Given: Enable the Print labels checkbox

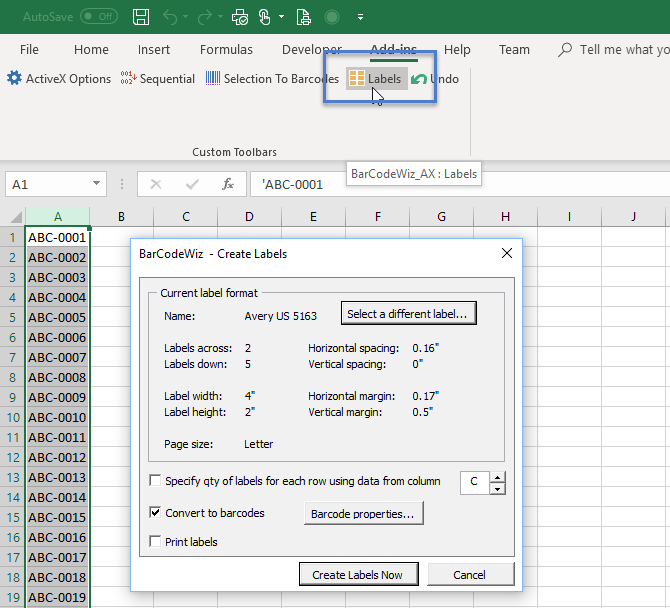Looking at the screenshot, I should click(x=155, y=541).
